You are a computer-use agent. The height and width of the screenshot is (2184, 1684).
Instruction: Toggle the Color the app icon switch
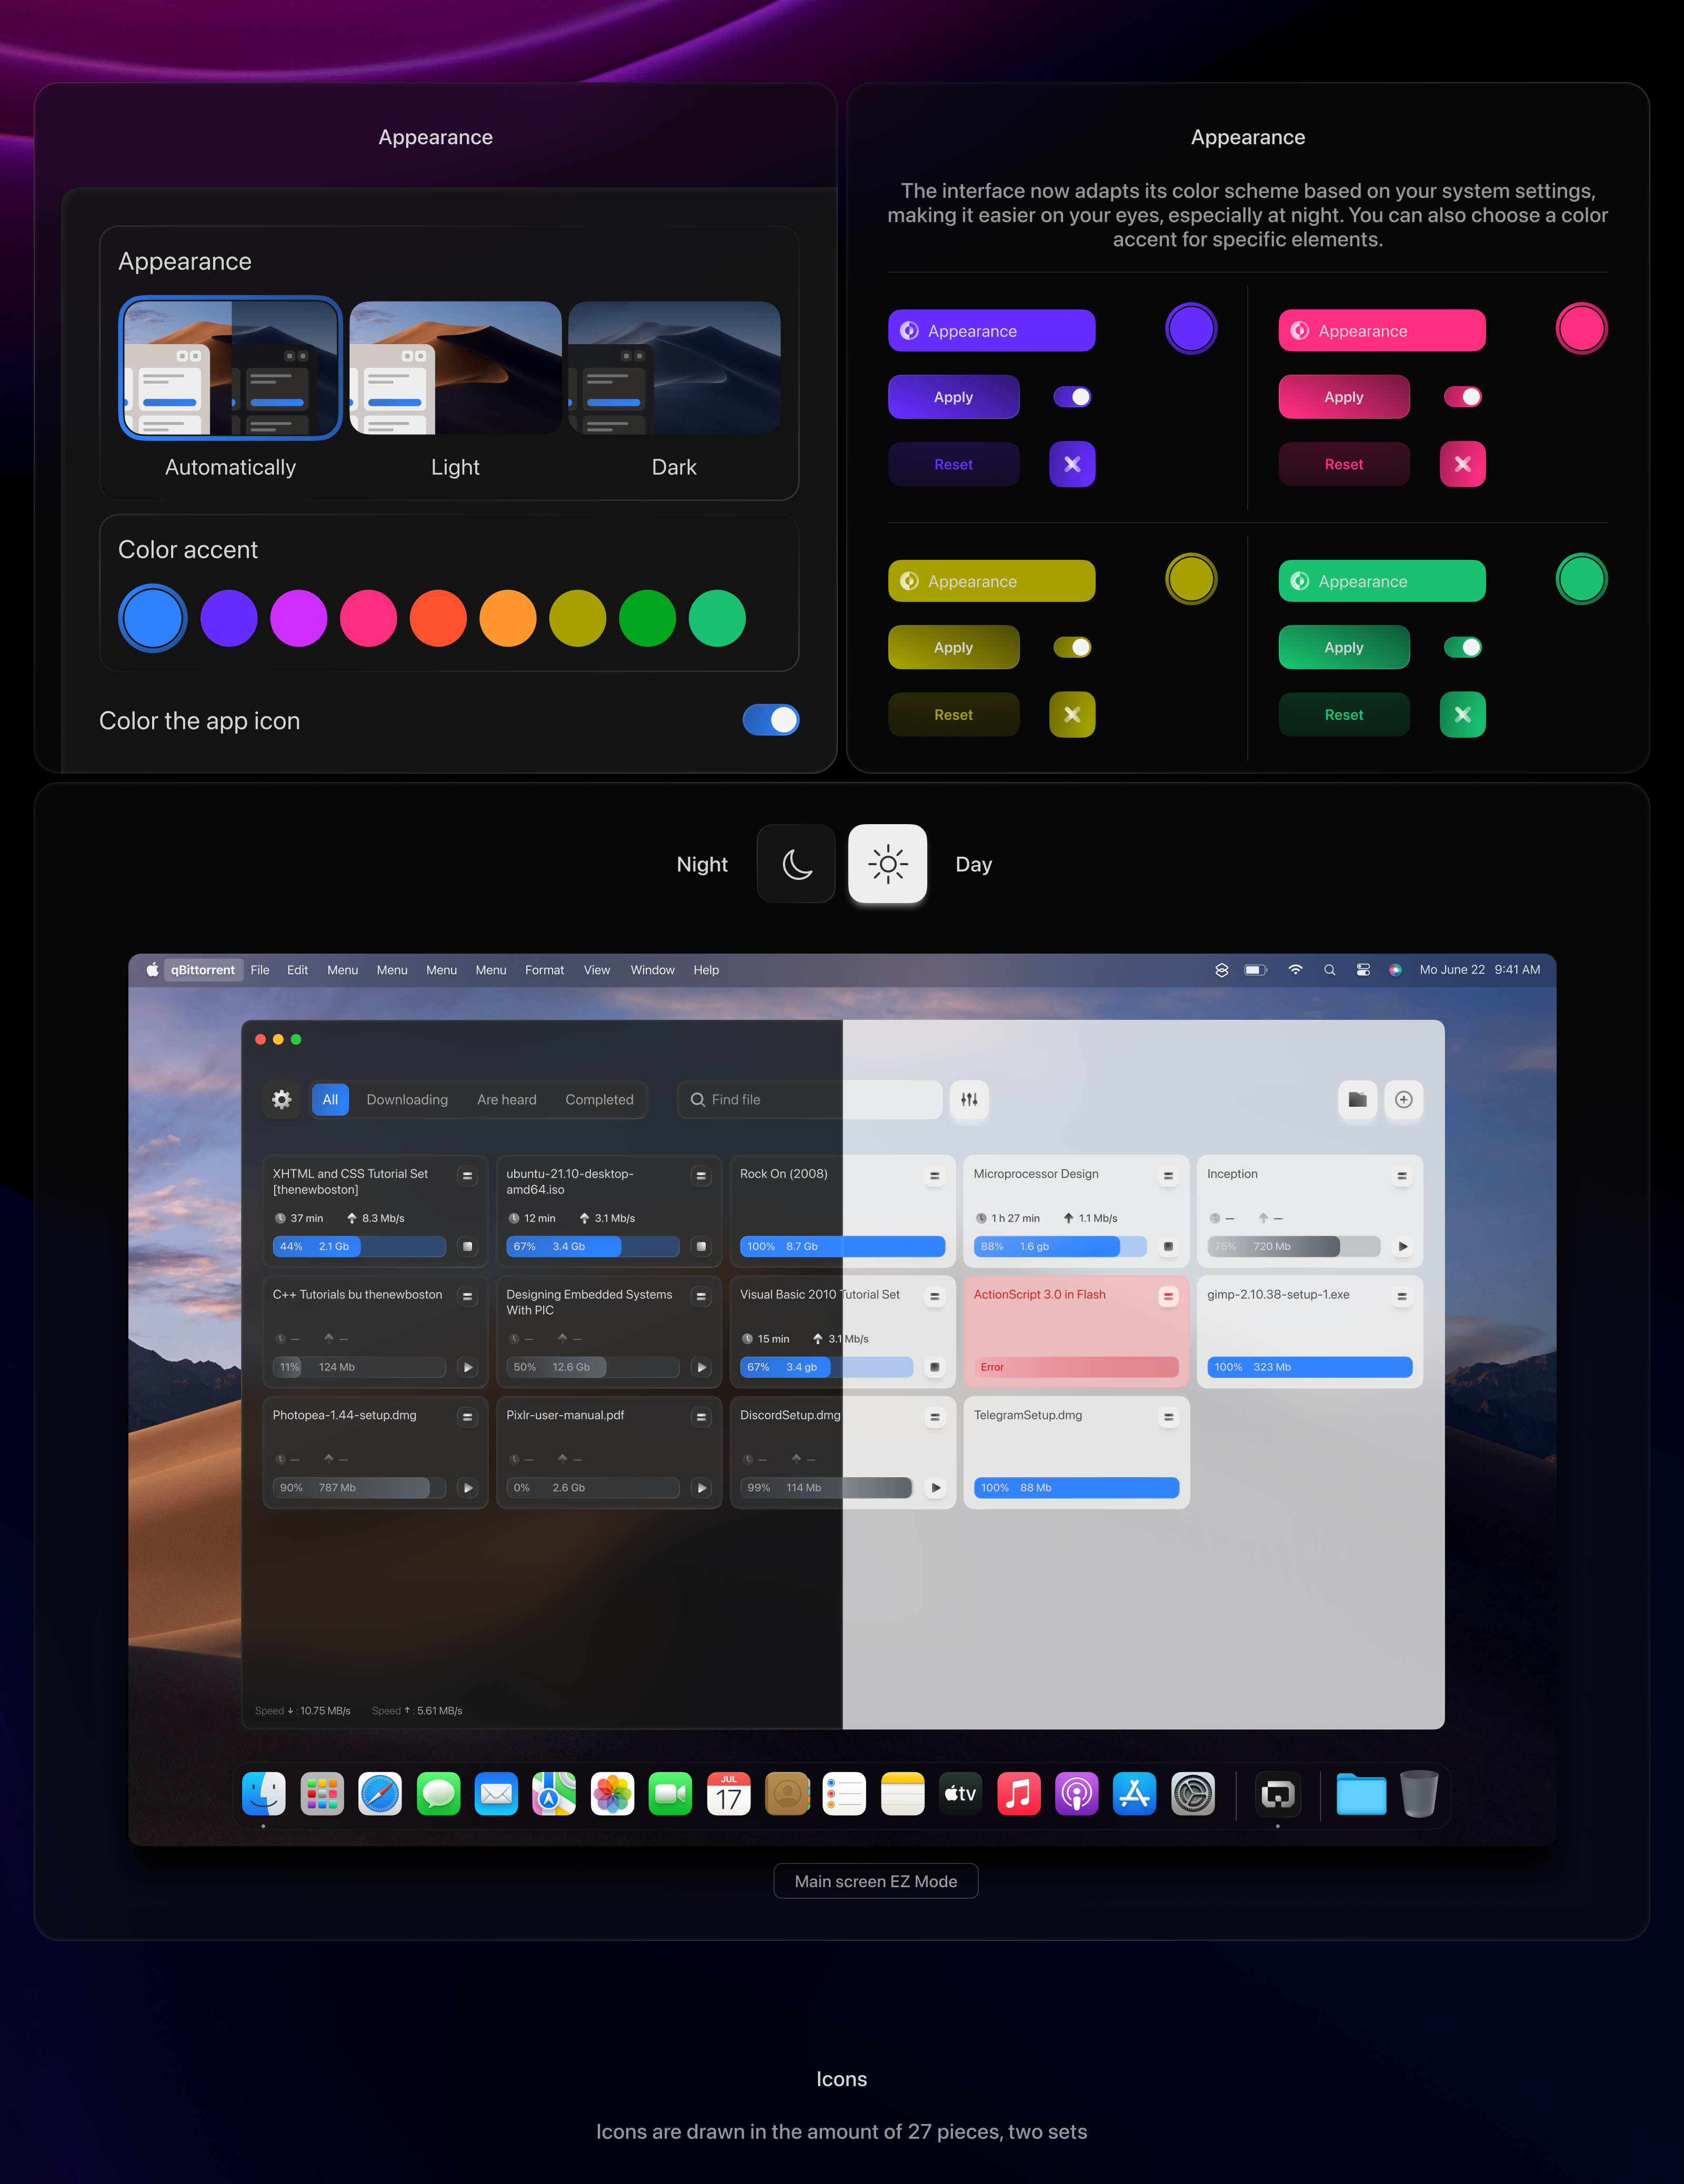(770, 720)
